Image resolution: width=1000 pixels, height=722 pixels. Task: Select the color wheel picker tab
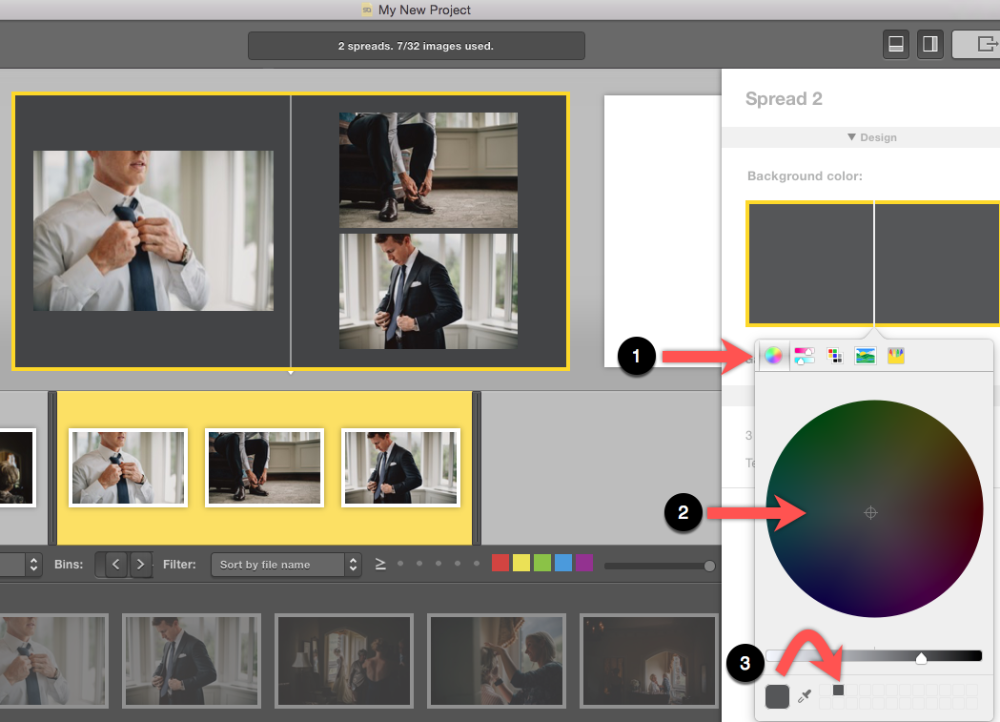pyautogui.click(x=773, y=355)
